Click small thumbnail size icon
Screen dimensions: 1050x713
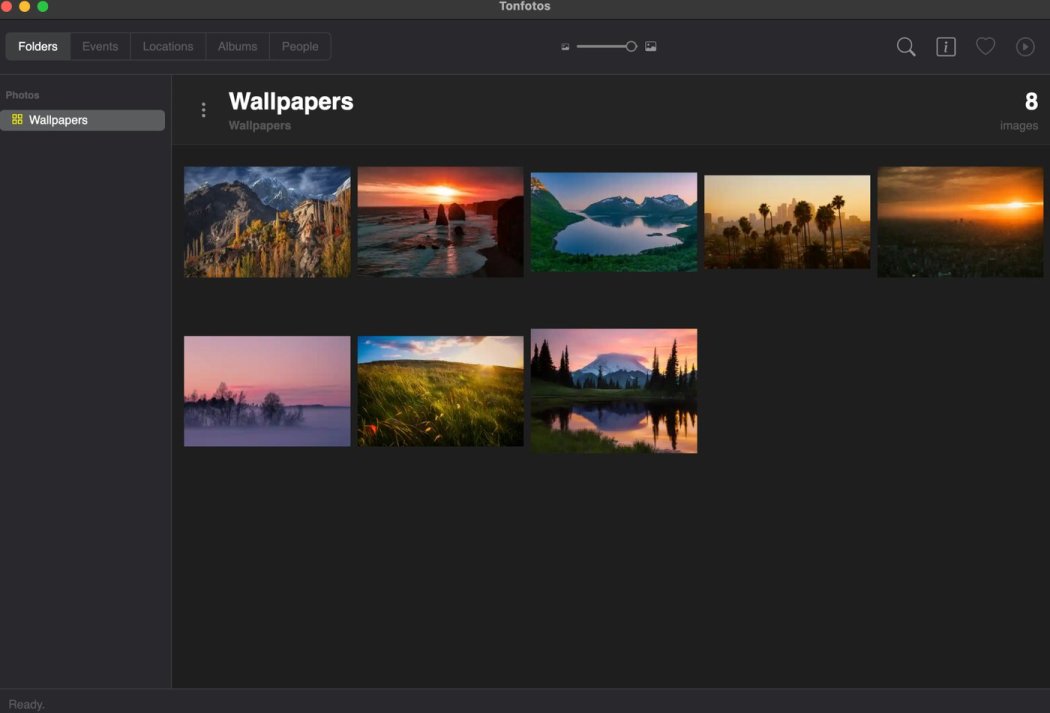click(x=565, y=47)
